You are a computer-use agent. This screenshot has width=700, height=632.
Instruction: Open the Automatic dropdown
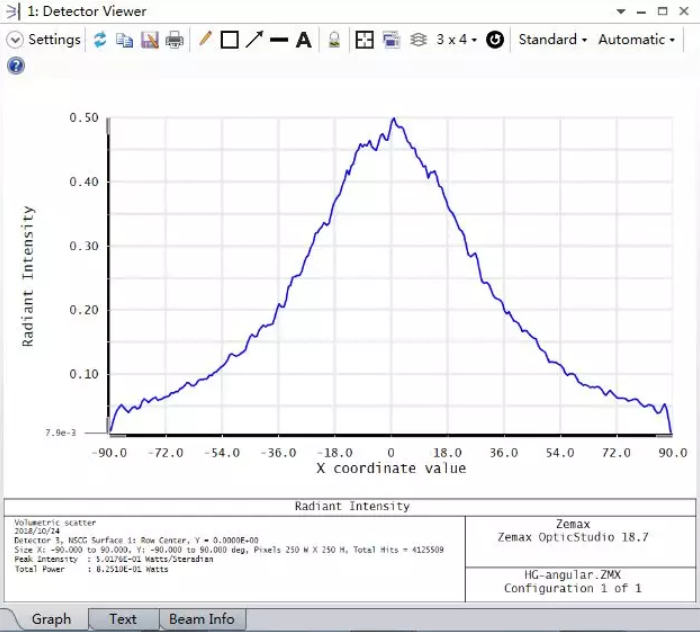[x=636, y=40]
